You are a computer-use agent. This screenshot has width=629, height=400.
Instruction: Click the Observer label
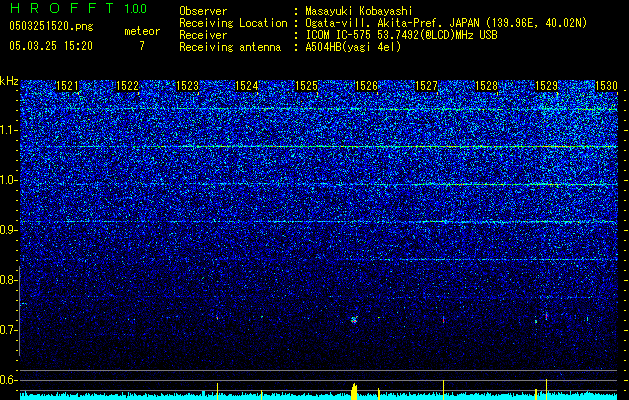tap(203, 11)
